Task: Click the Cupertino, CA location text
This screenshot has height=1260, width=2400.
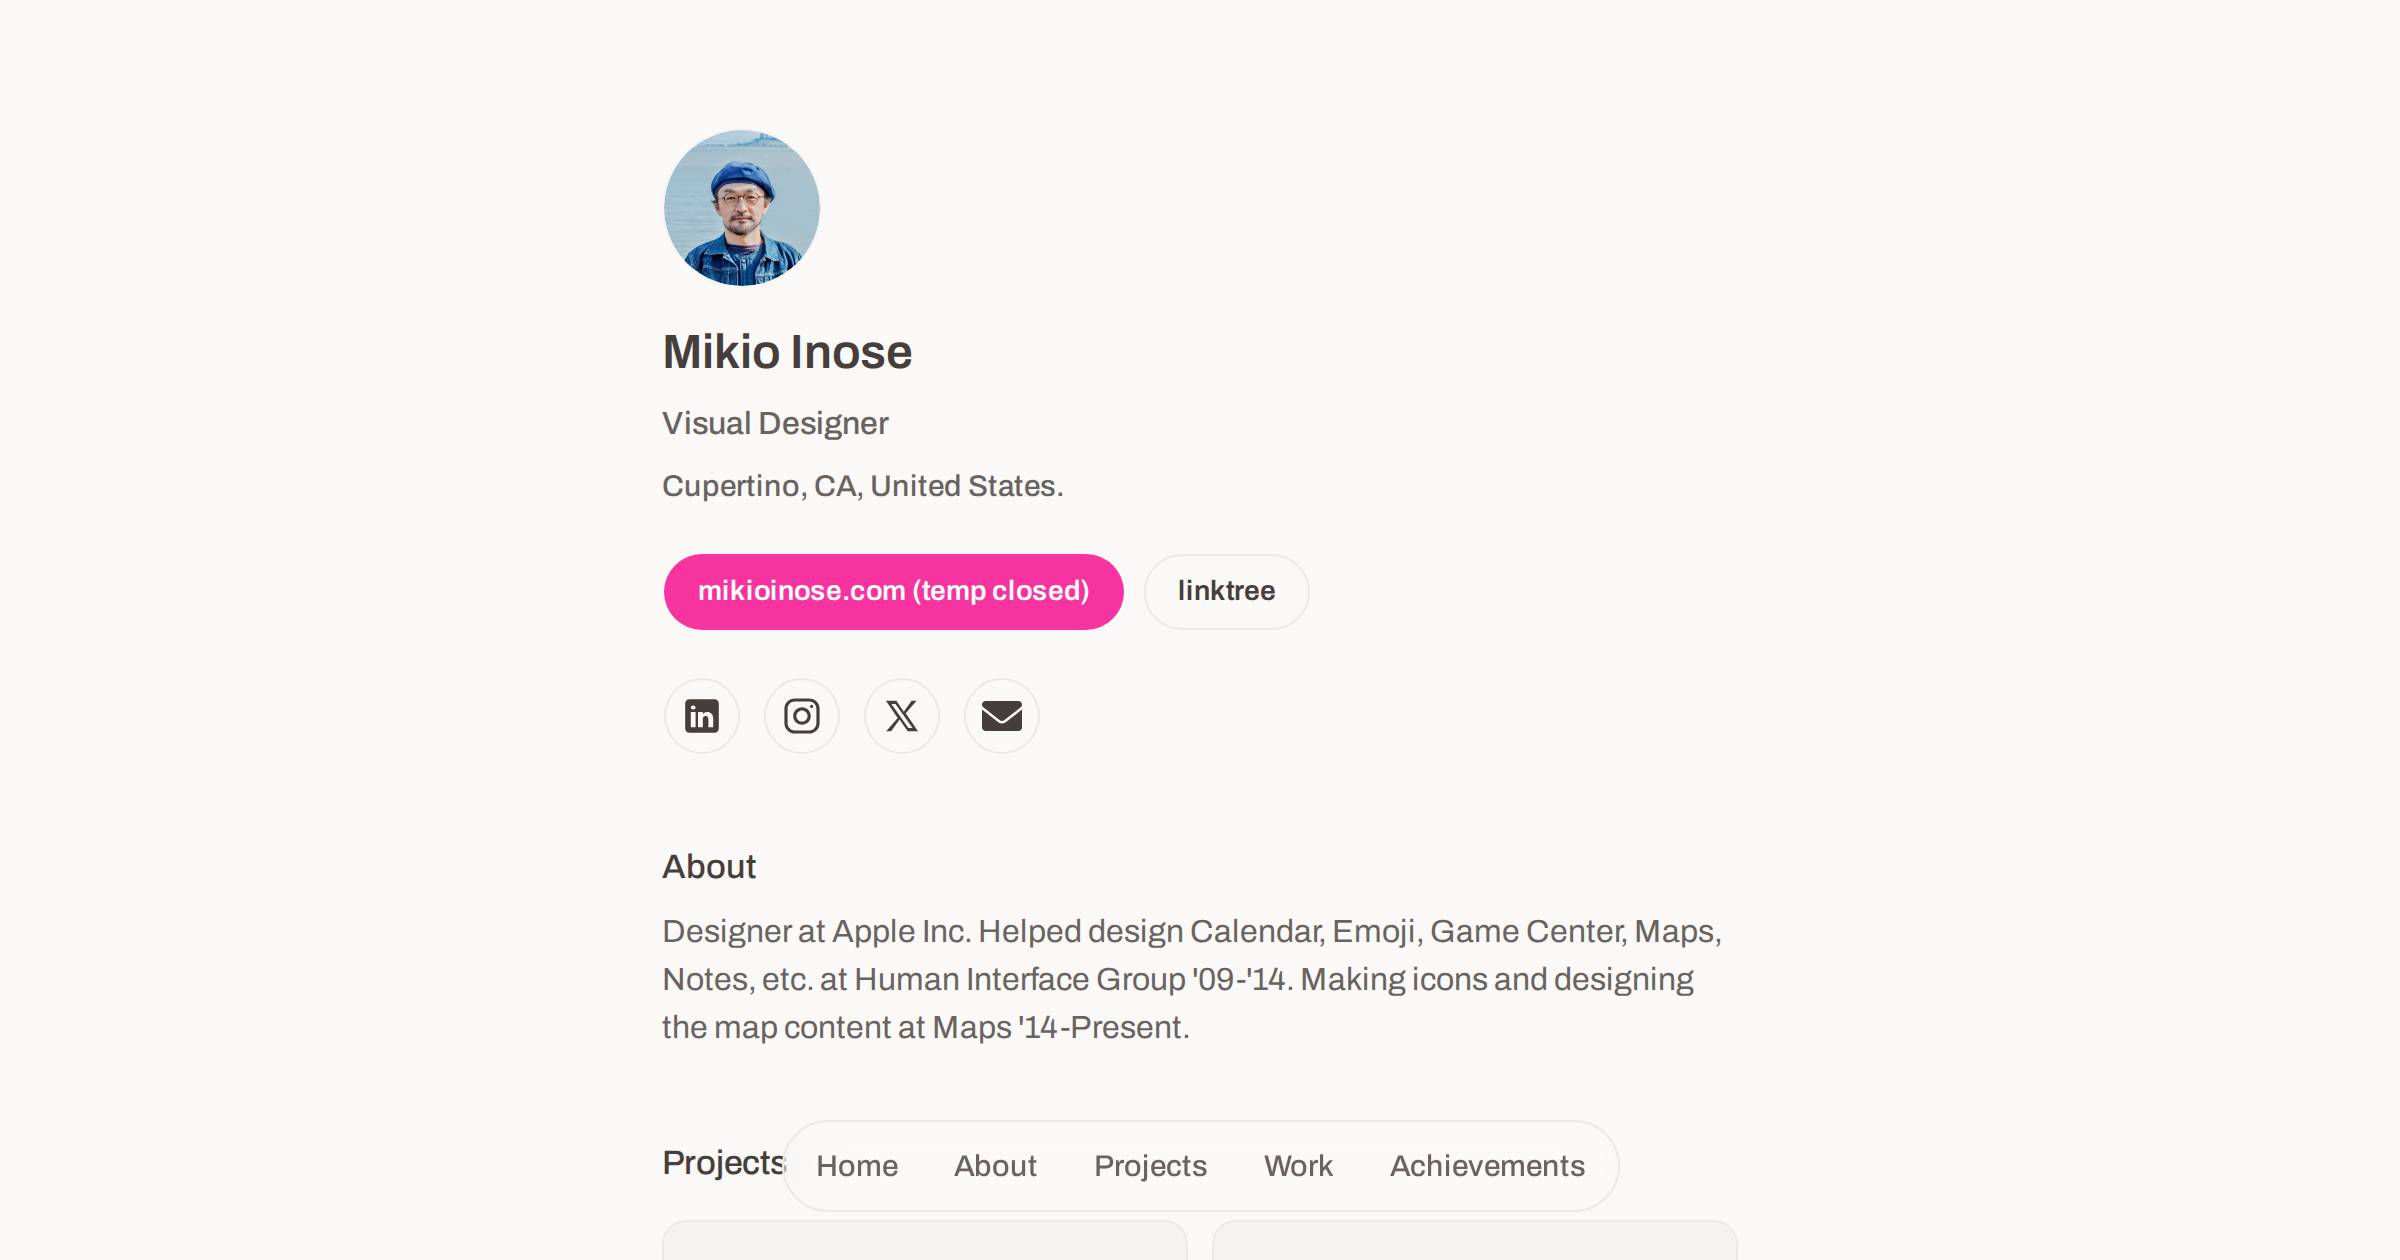Action: pos(862,486)
